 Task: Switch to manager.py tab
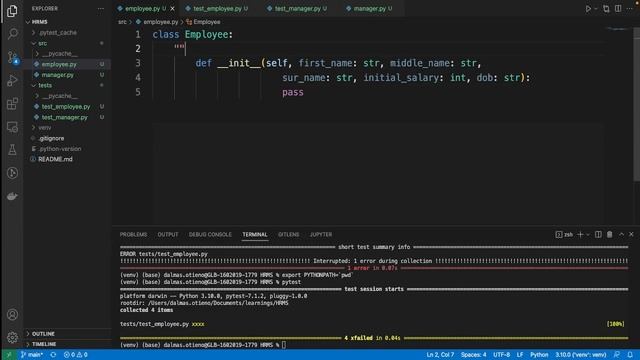tap(371, 9)
